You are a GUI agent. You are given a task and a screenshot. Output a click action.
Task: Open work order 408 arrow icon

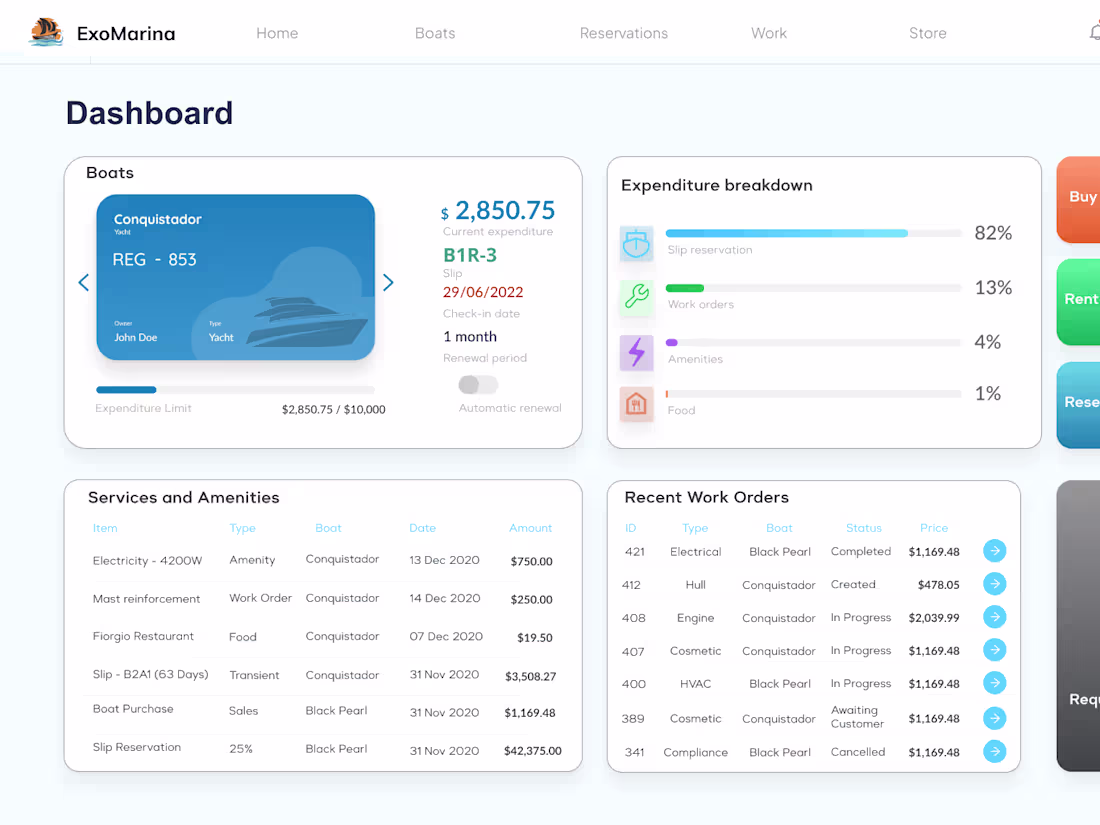click(994, 617)
